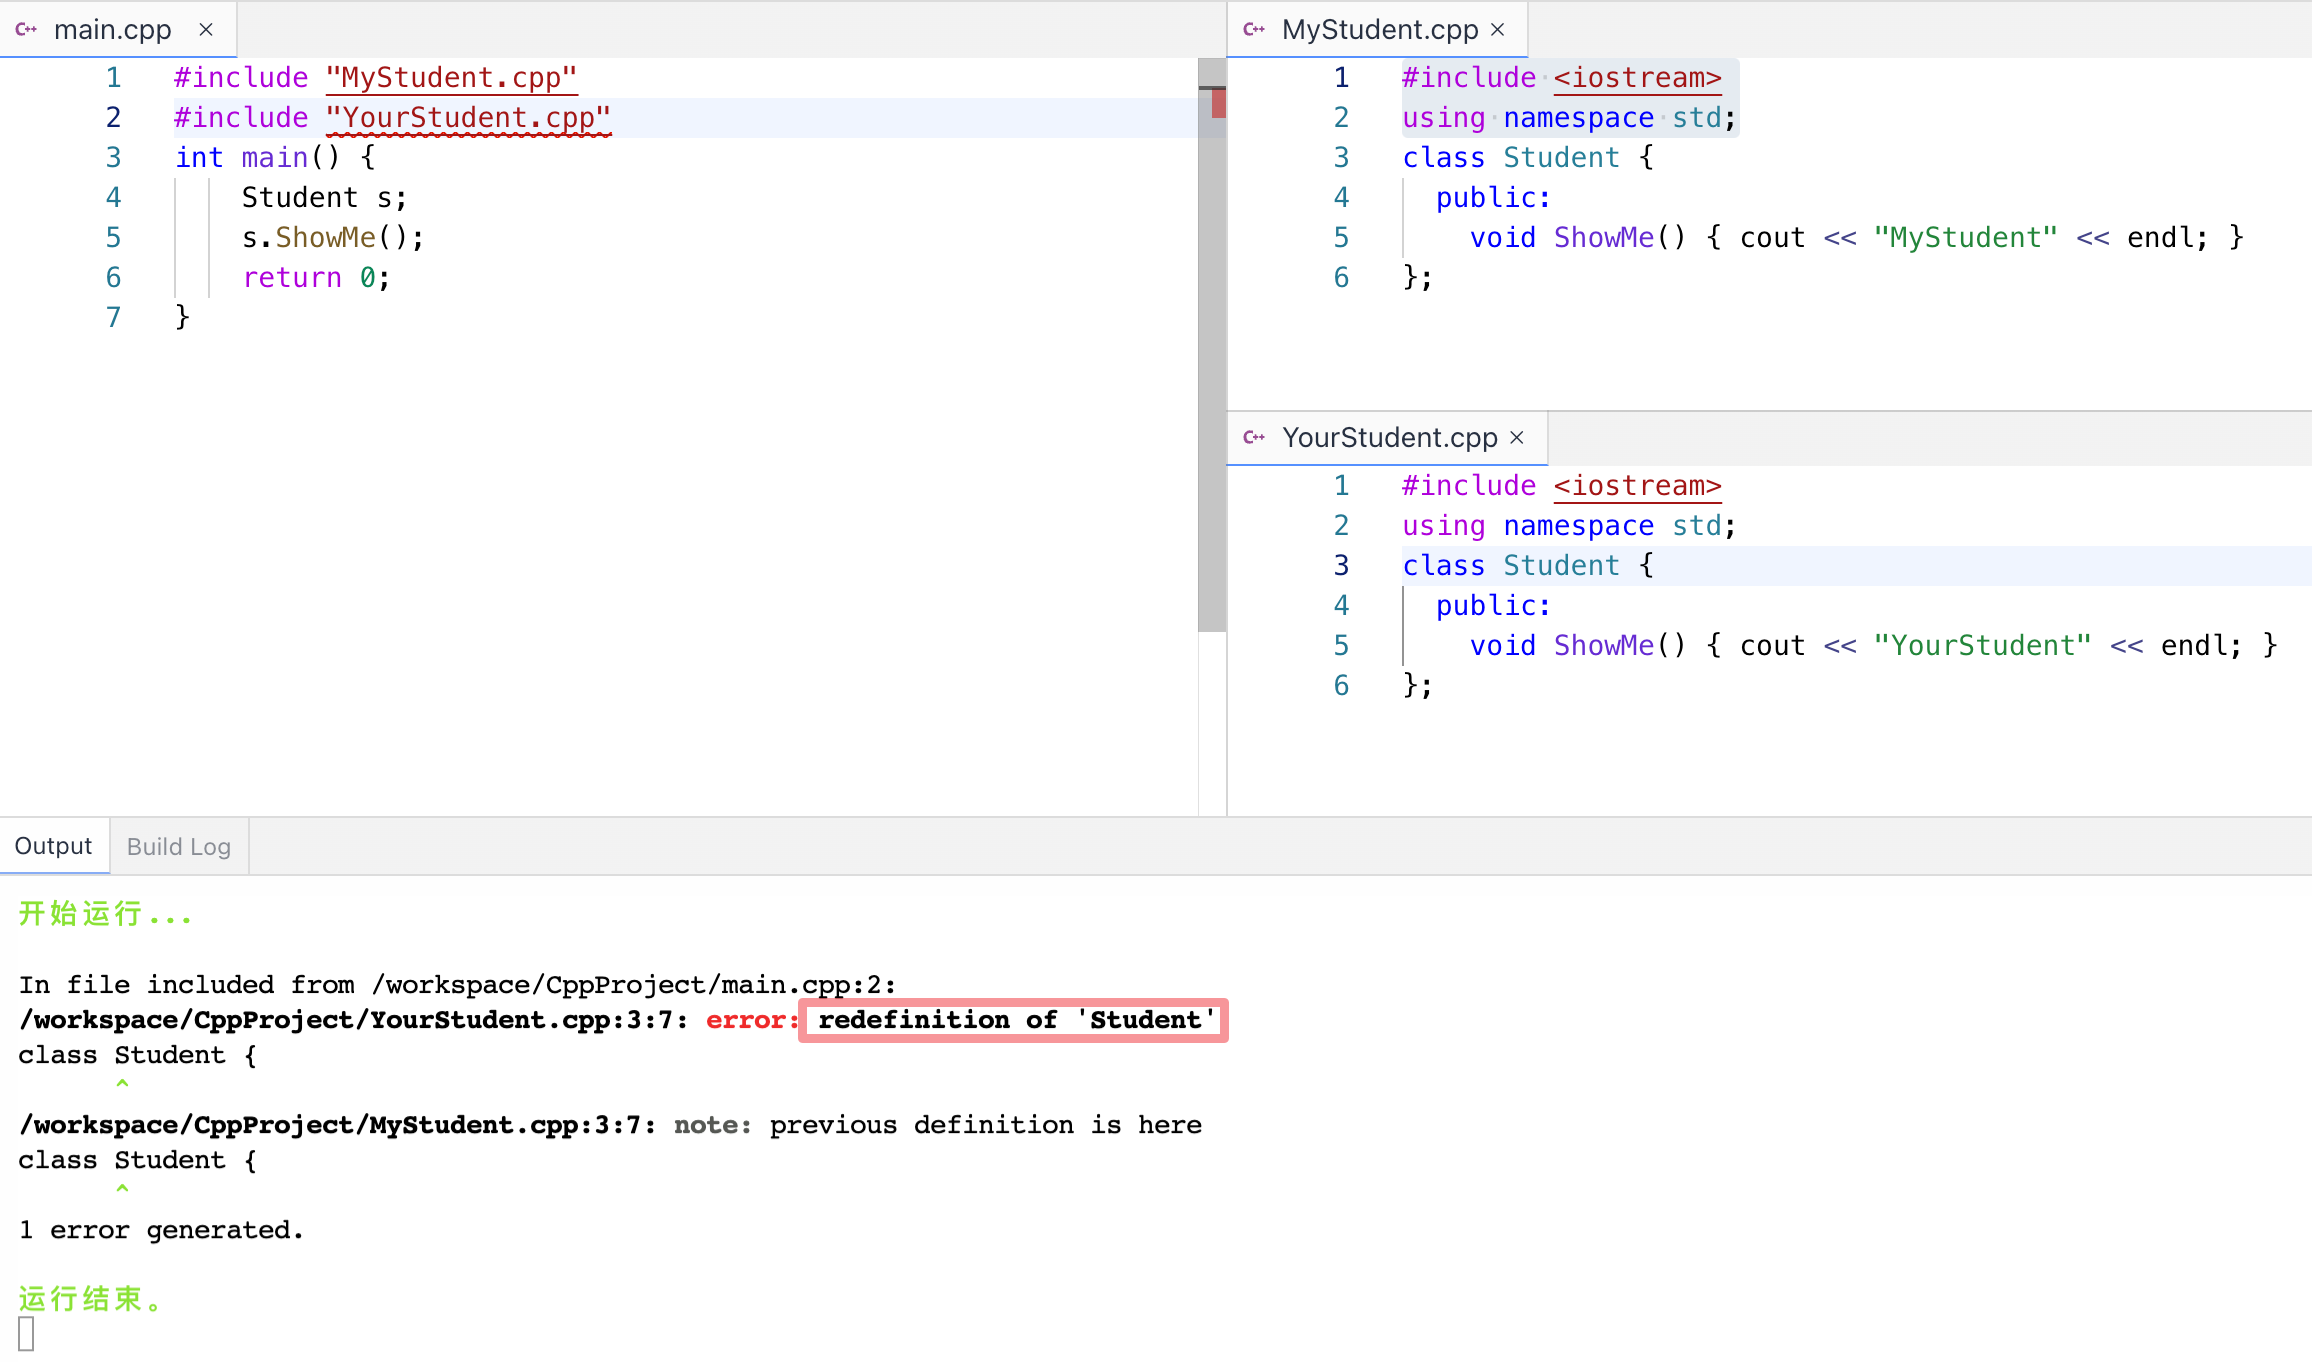Click the red error marker in main.cpp scrollbar
The width and height of the screenshot is (2312, 1362).
tap(1218, 103)
